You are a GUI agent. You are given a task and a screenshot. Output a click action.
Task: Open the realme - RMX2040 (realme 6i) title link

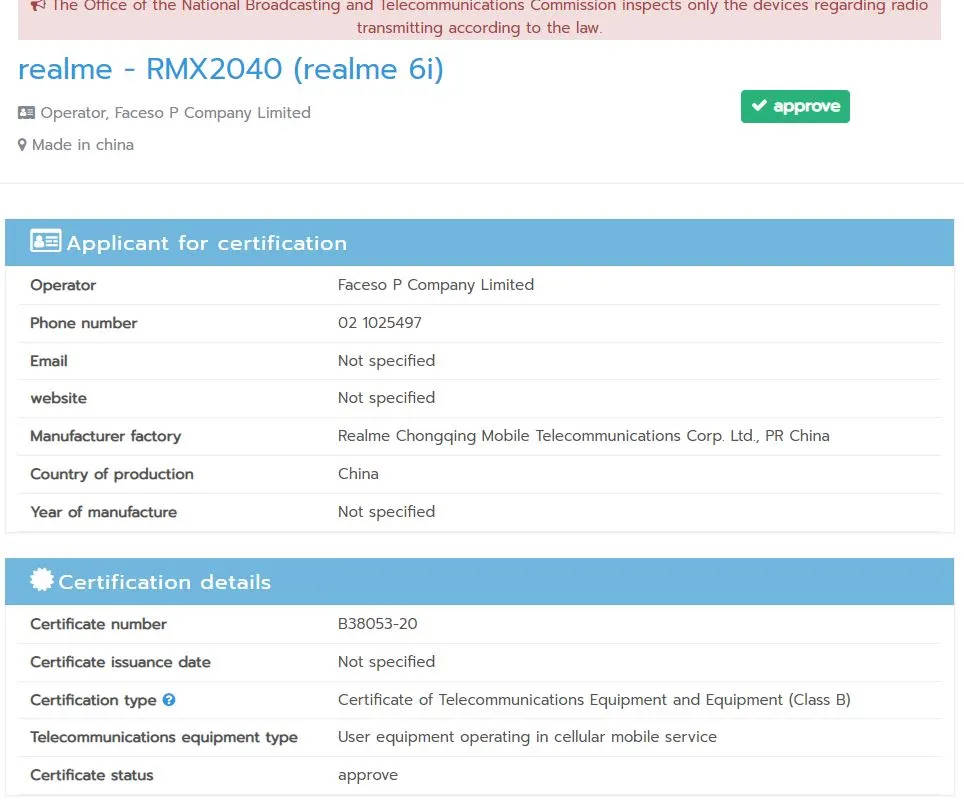coord(231,69)
